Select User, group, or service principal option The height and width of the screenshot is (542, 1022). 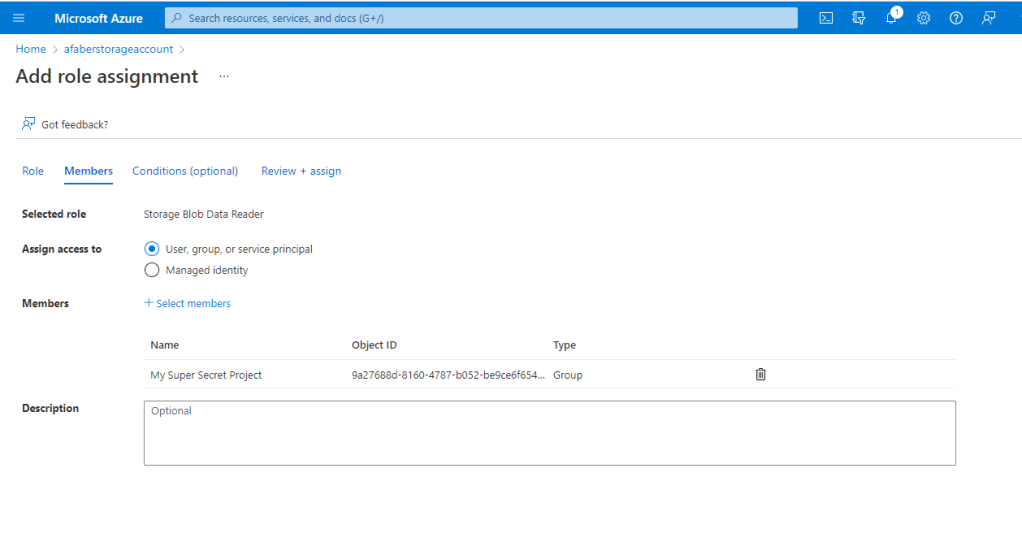tap(152, 249)
